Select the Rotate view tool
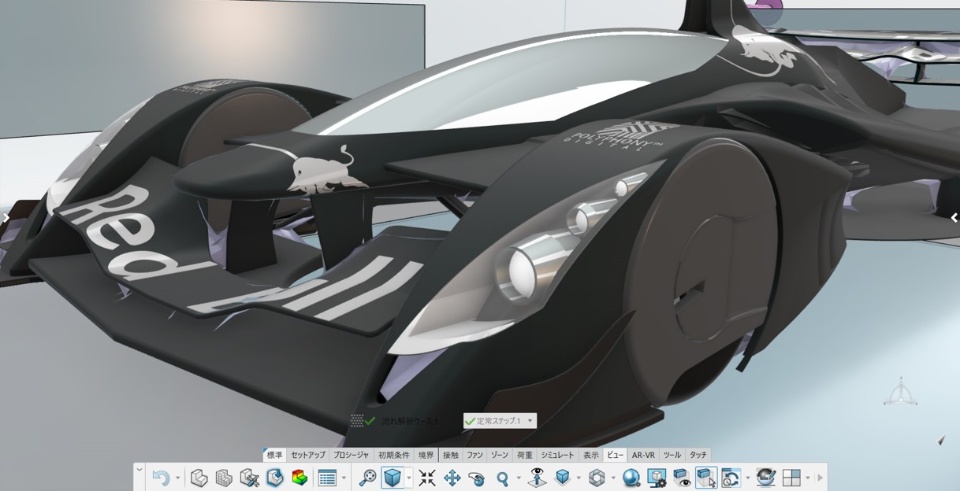Image resolution: width=960 pixels, height=491 pixels. (477, 478)
